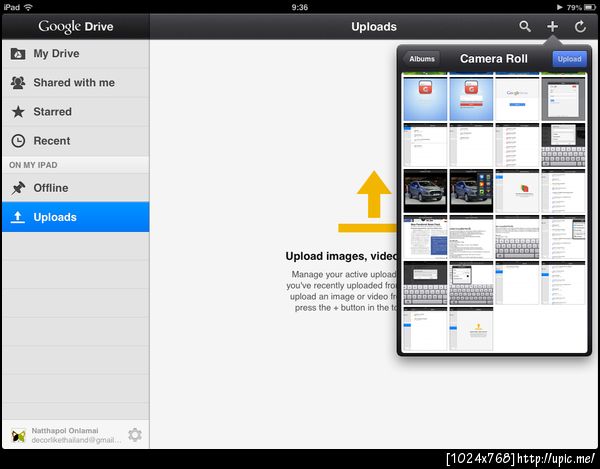This screenshot has height=469, width=600.
Task: Select gray-framed form thumbnail in top row
Action: pyautogui.click(x=563, y=99)
